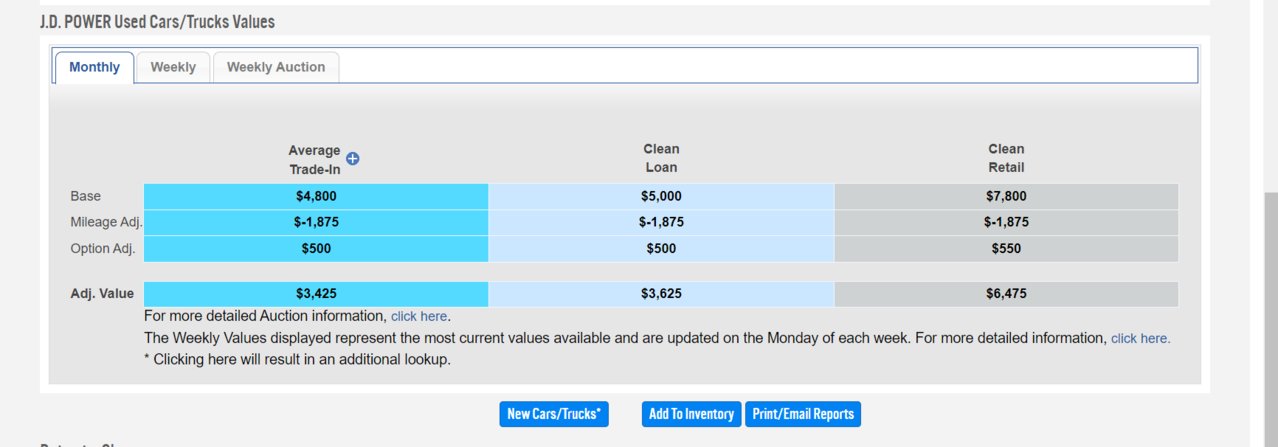
Task: Click the Clean Retail column header
Action: point(1006,158)
